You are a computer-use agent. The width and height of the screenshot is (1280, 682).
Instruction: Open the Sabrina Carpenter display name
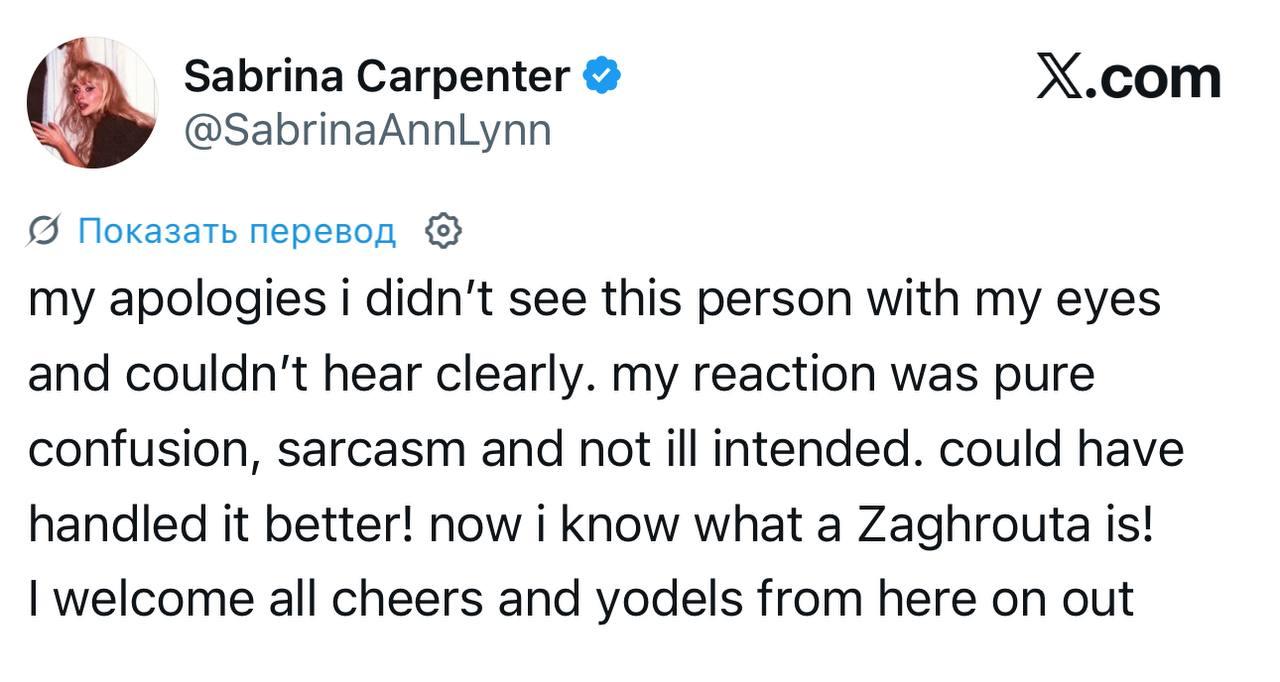coord(377,76)
